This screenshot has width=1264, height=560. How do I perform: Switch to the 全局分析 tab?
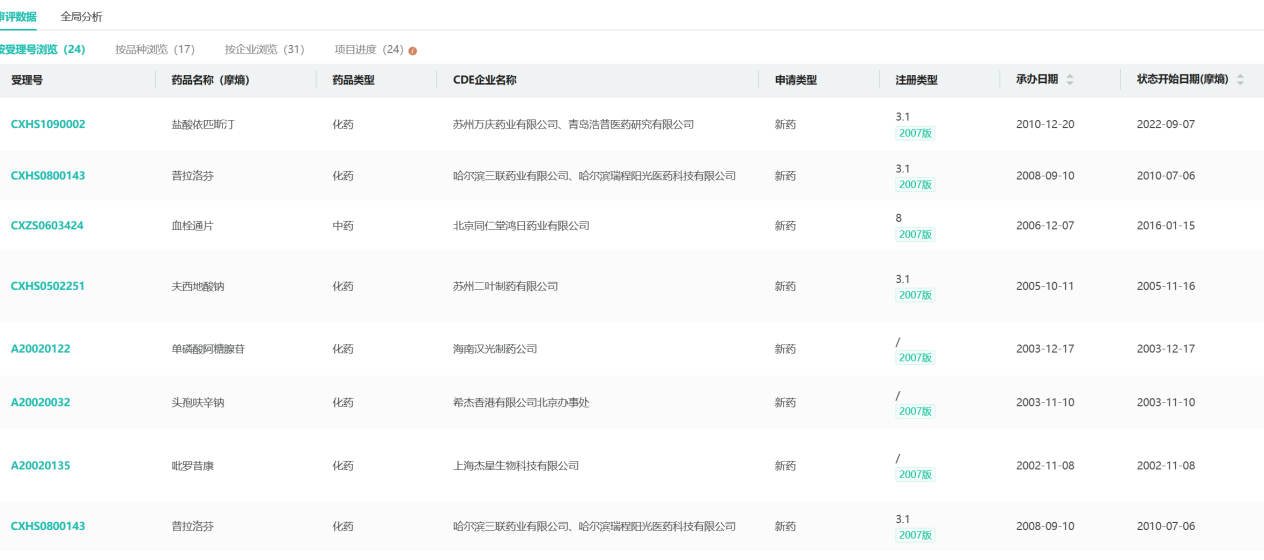click(81, 17)
